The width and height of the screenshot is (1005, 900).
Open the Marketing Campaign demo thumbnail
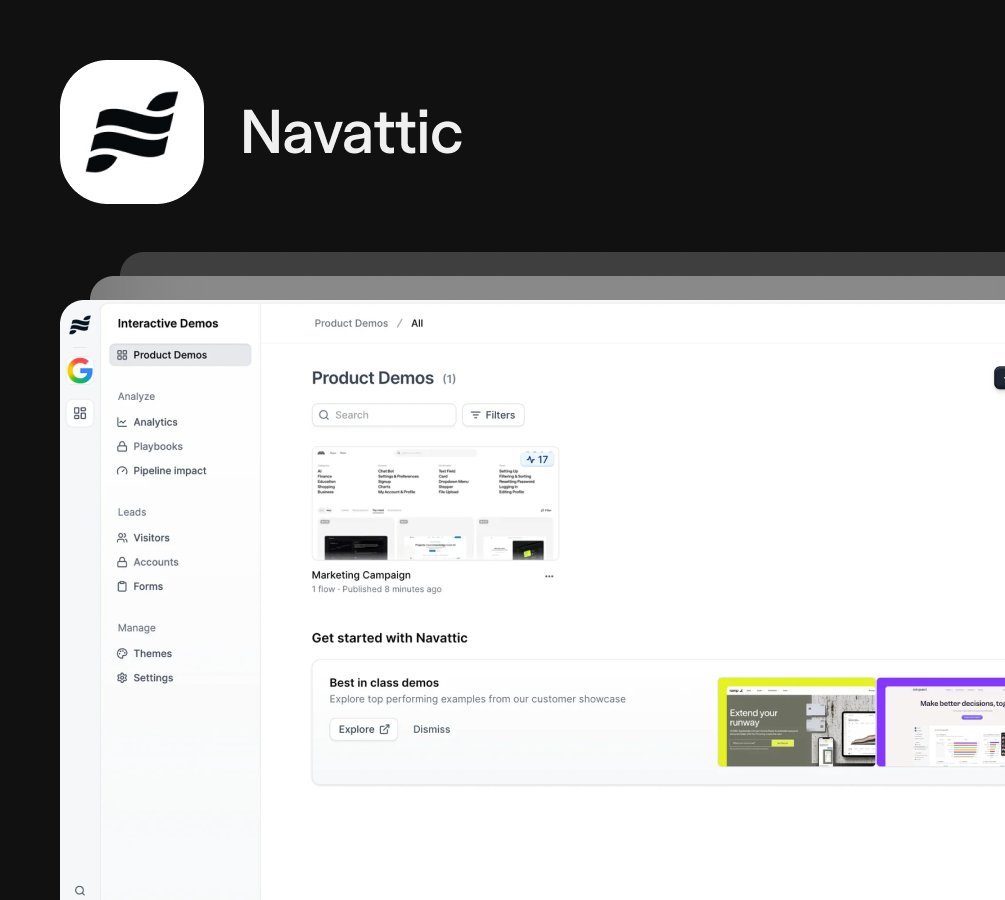click(435, 503)
